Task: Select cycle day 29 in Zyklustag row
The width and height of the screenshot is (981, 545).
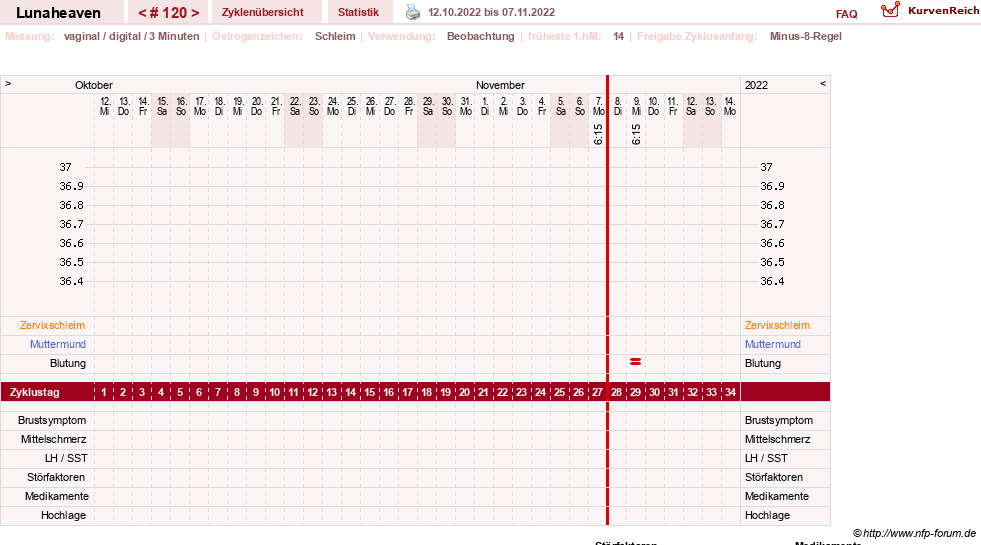Action: (636, 392)
